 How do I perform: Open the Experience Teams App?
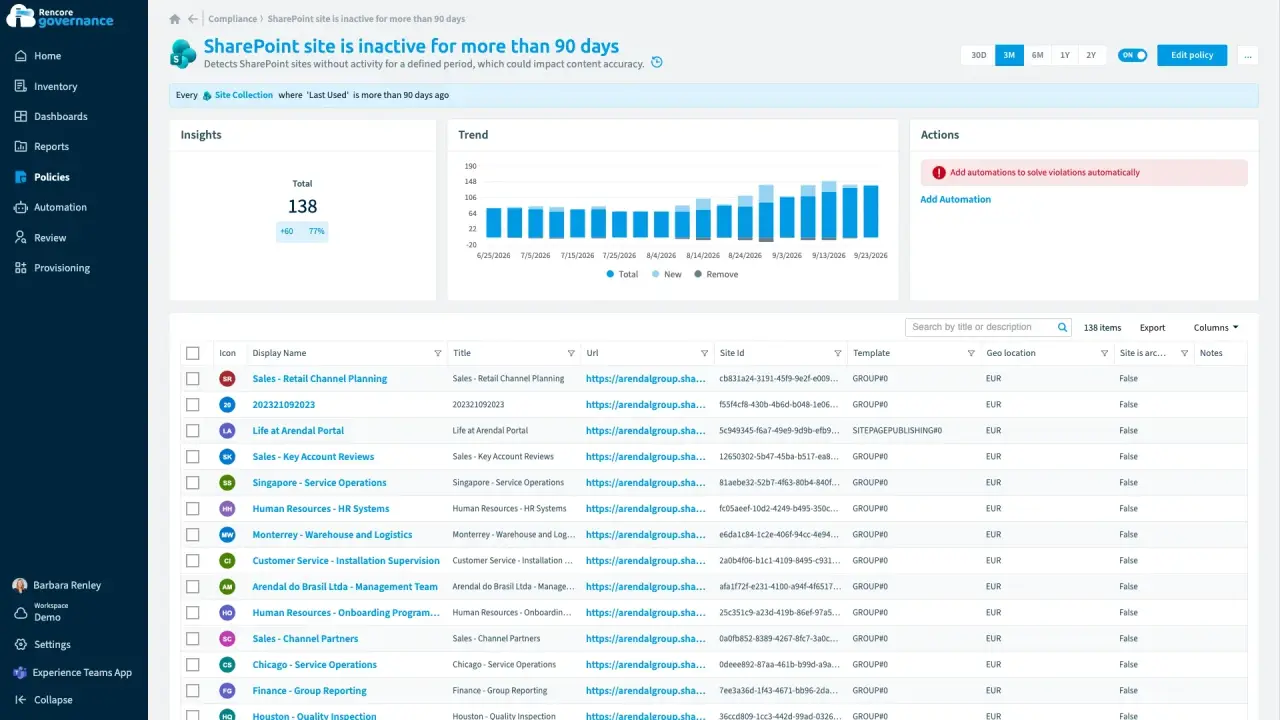point(74,673)
